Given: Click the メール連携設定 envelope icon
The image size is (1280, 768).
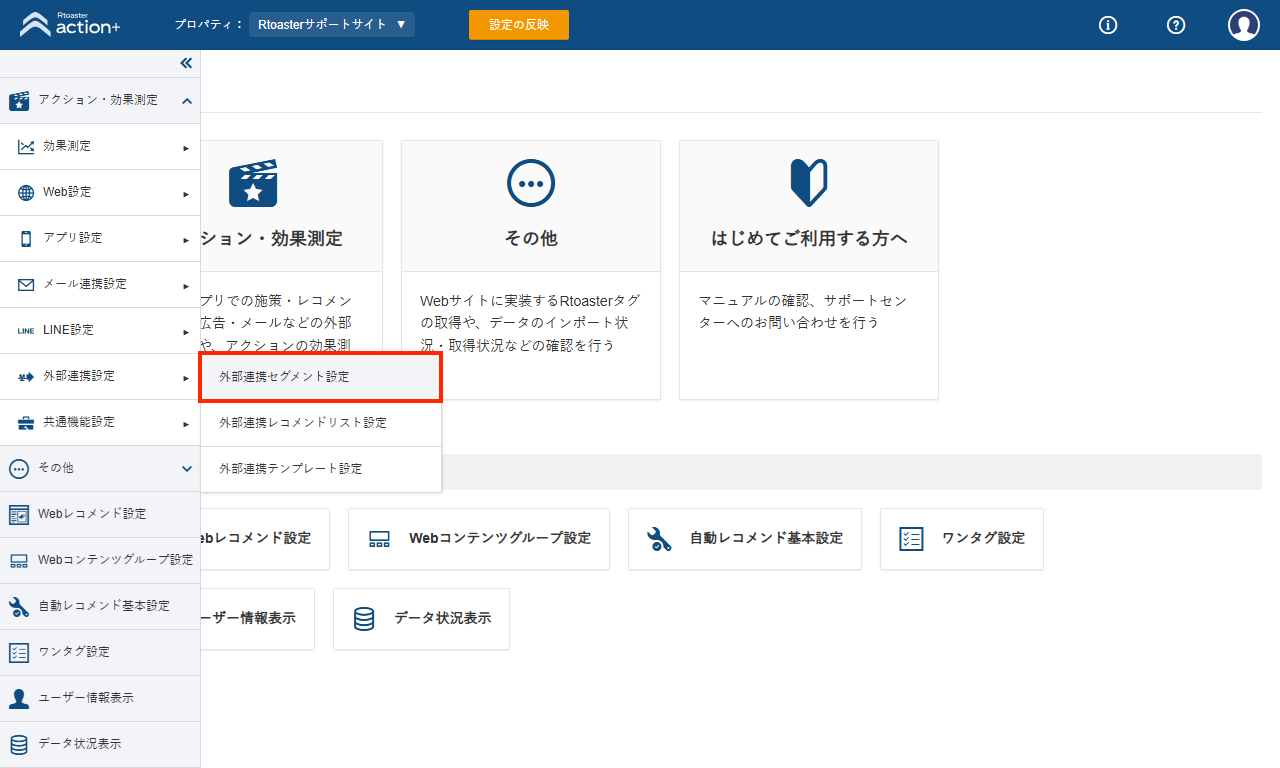Looking at the screenshot, I should click(x=26, y=285).
